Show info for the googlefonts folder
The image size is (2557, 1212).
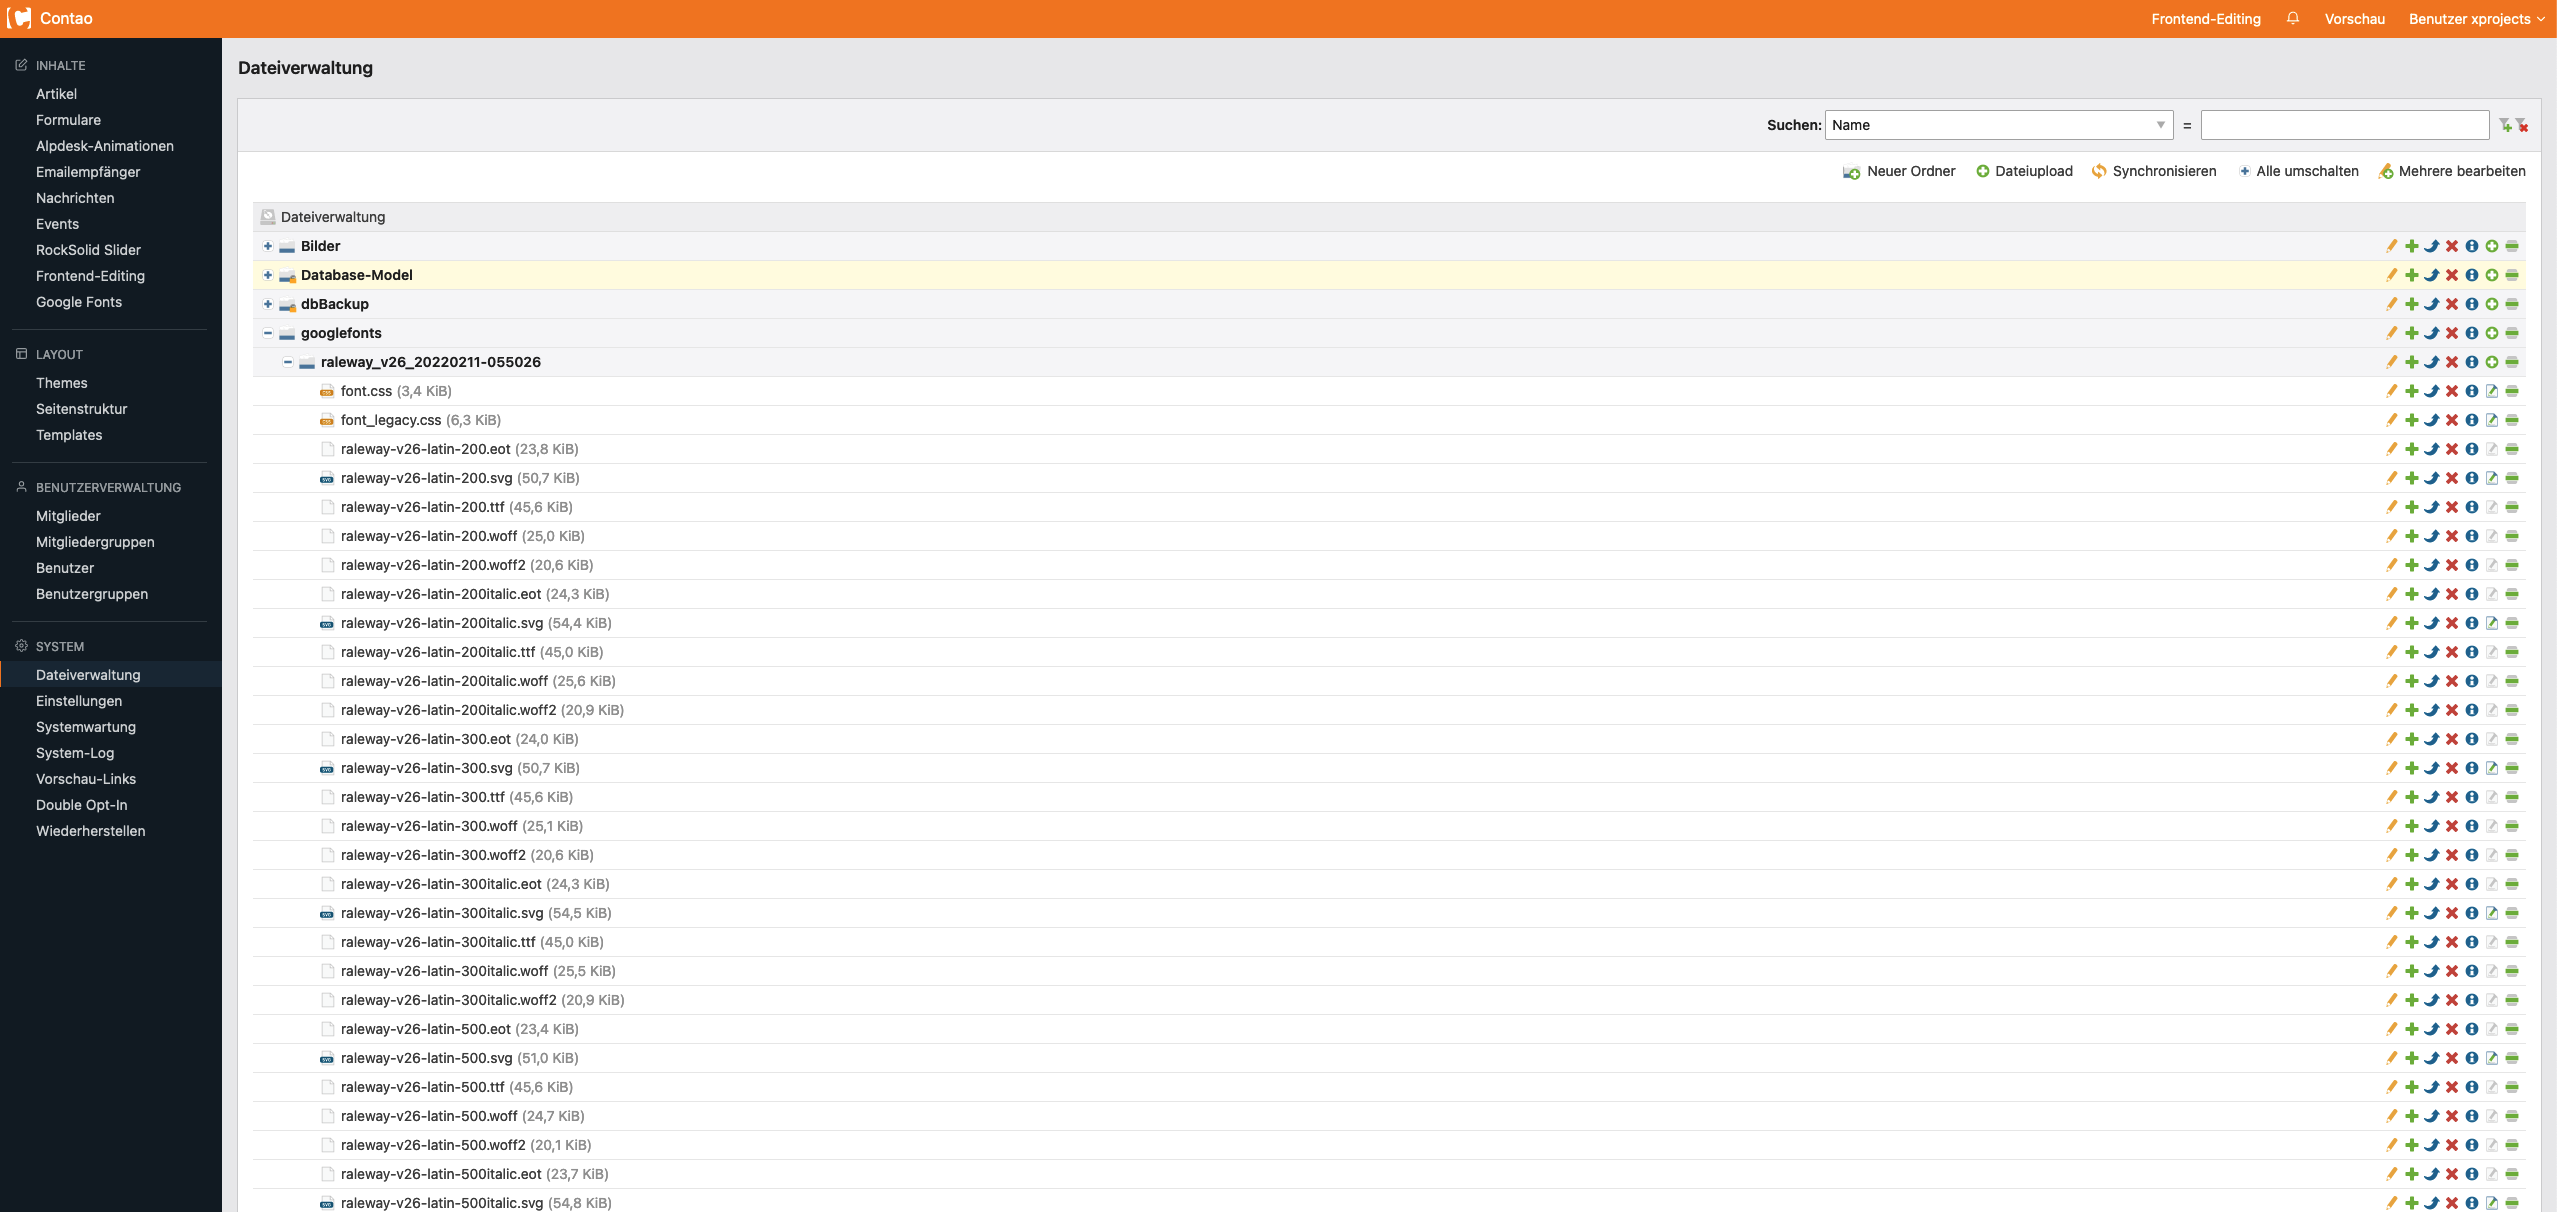(x=2471, y=333)
